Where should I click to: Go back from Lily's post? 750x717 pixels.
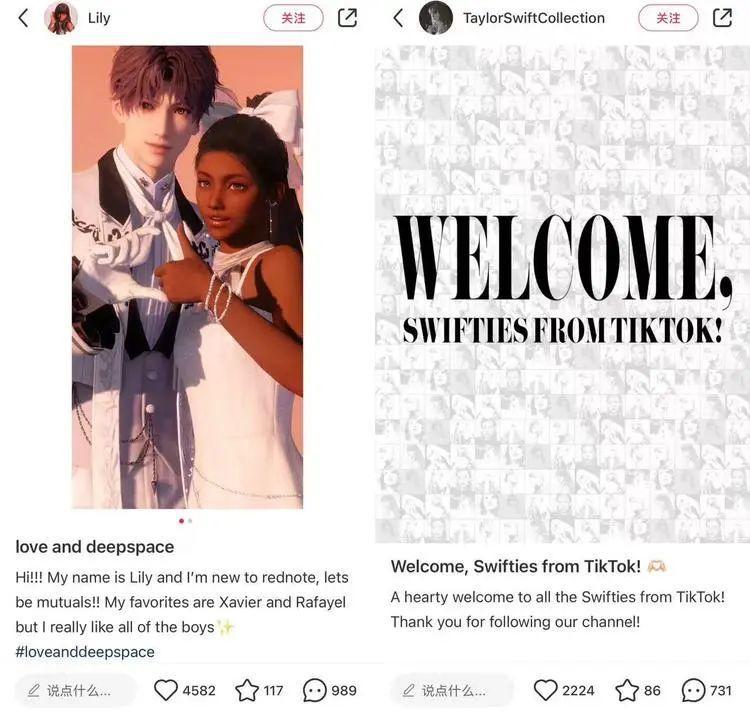tap(23, 18)
